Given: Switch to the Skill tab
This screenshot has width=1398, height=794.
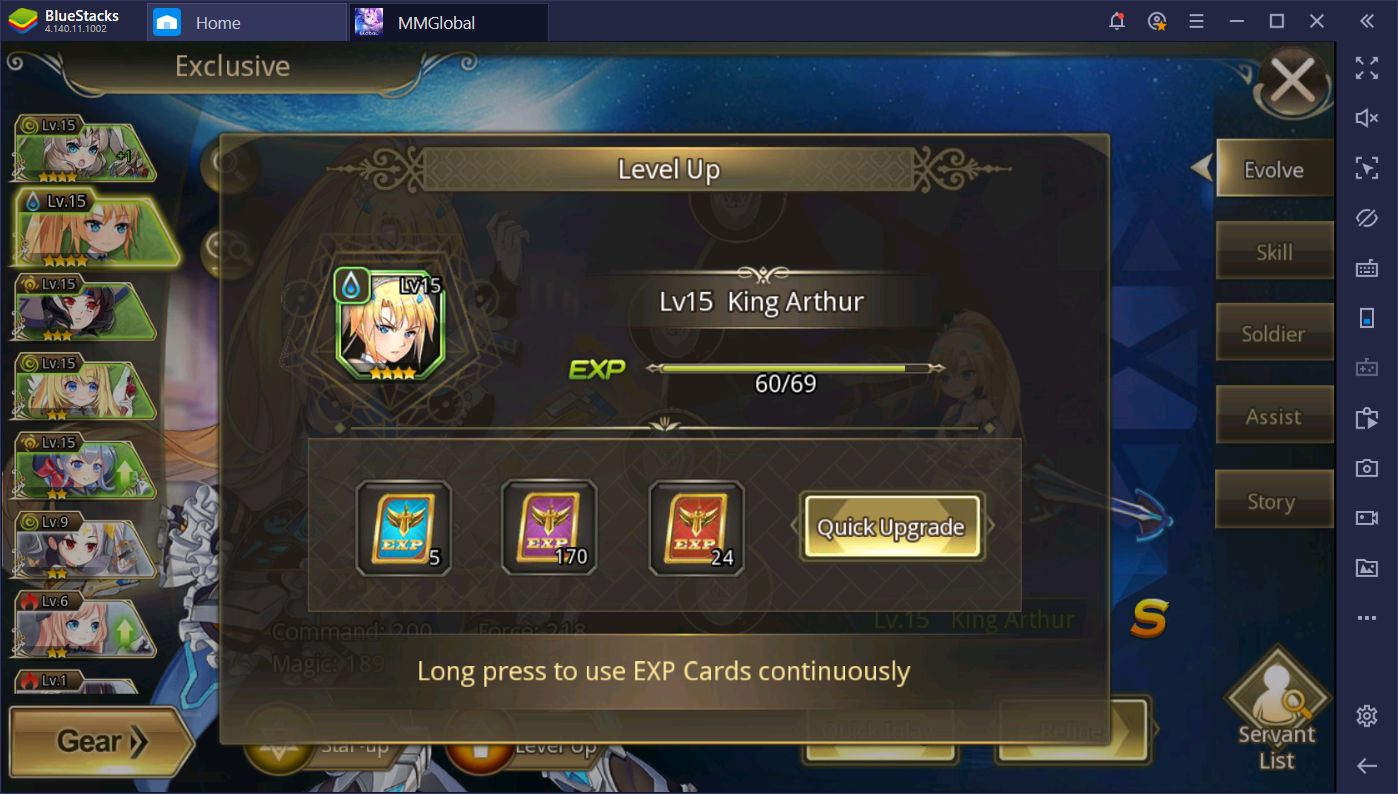Looking at the screenshot, I should [1274, 251].
